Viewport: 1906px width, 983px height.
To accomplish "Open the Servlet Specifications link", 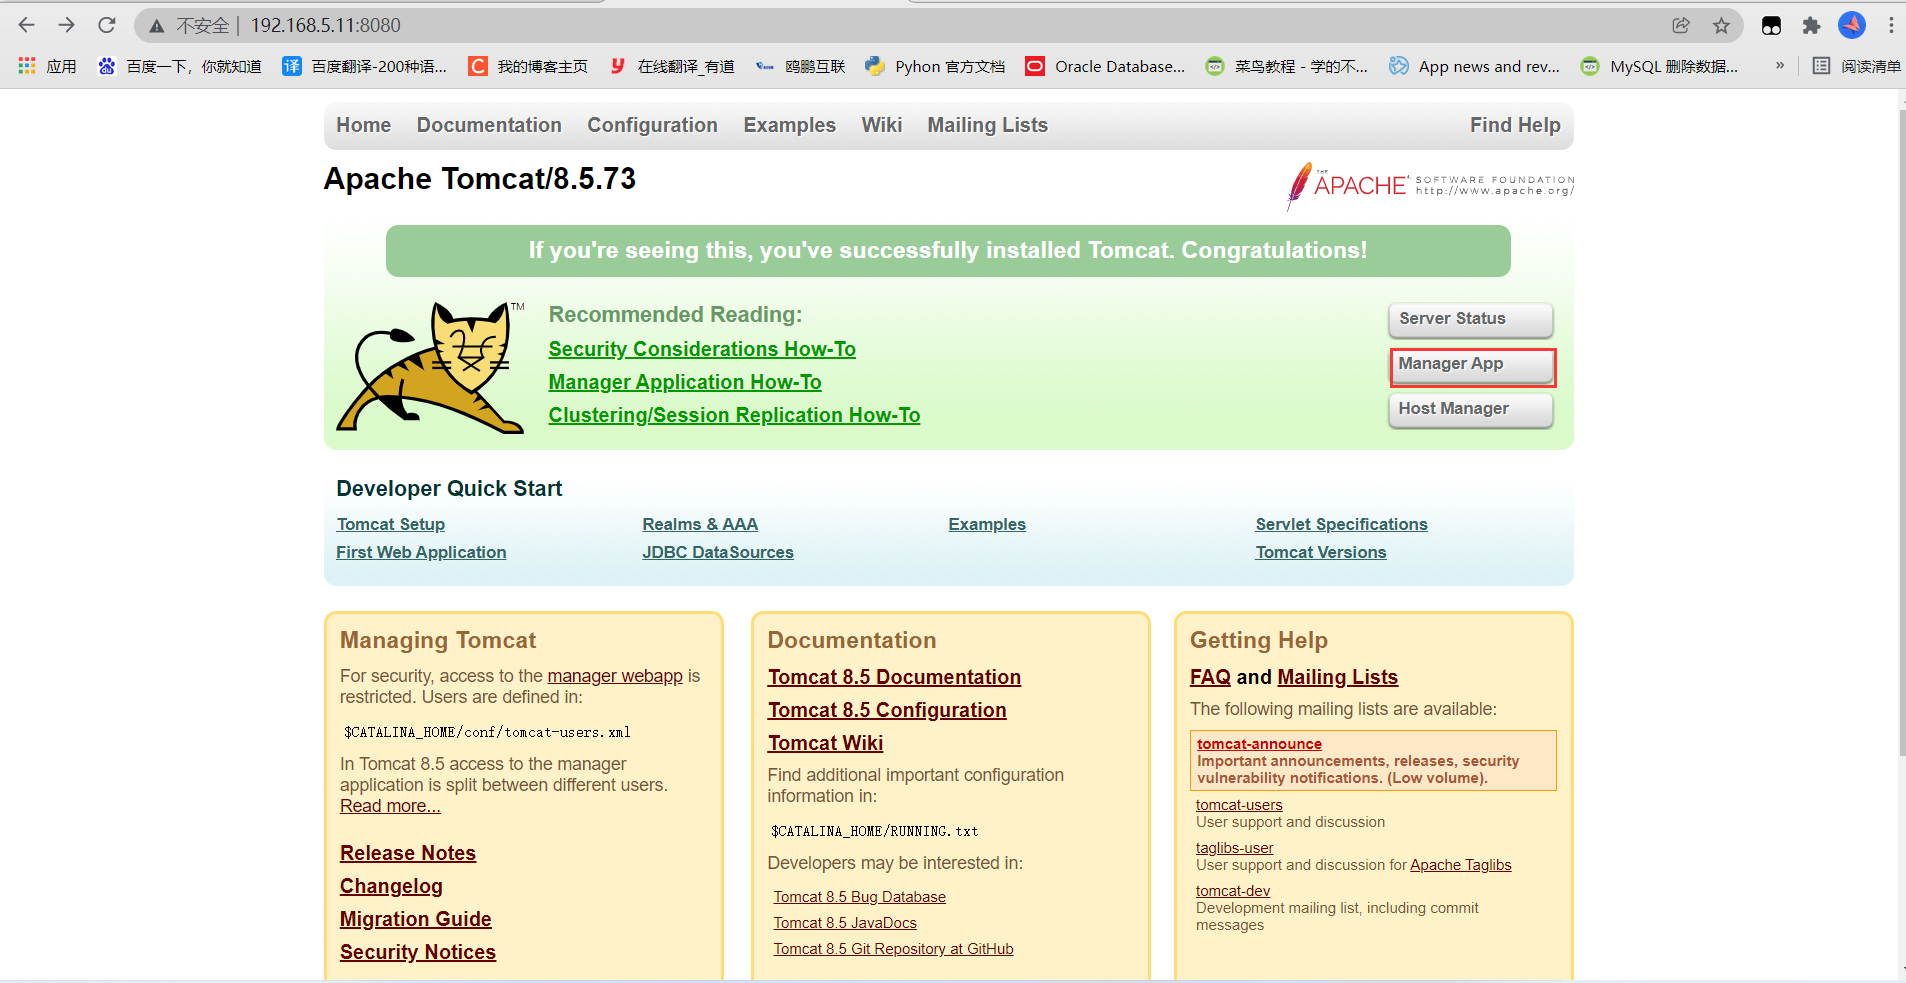I will pyautogui.click(x=1341, y=524).
